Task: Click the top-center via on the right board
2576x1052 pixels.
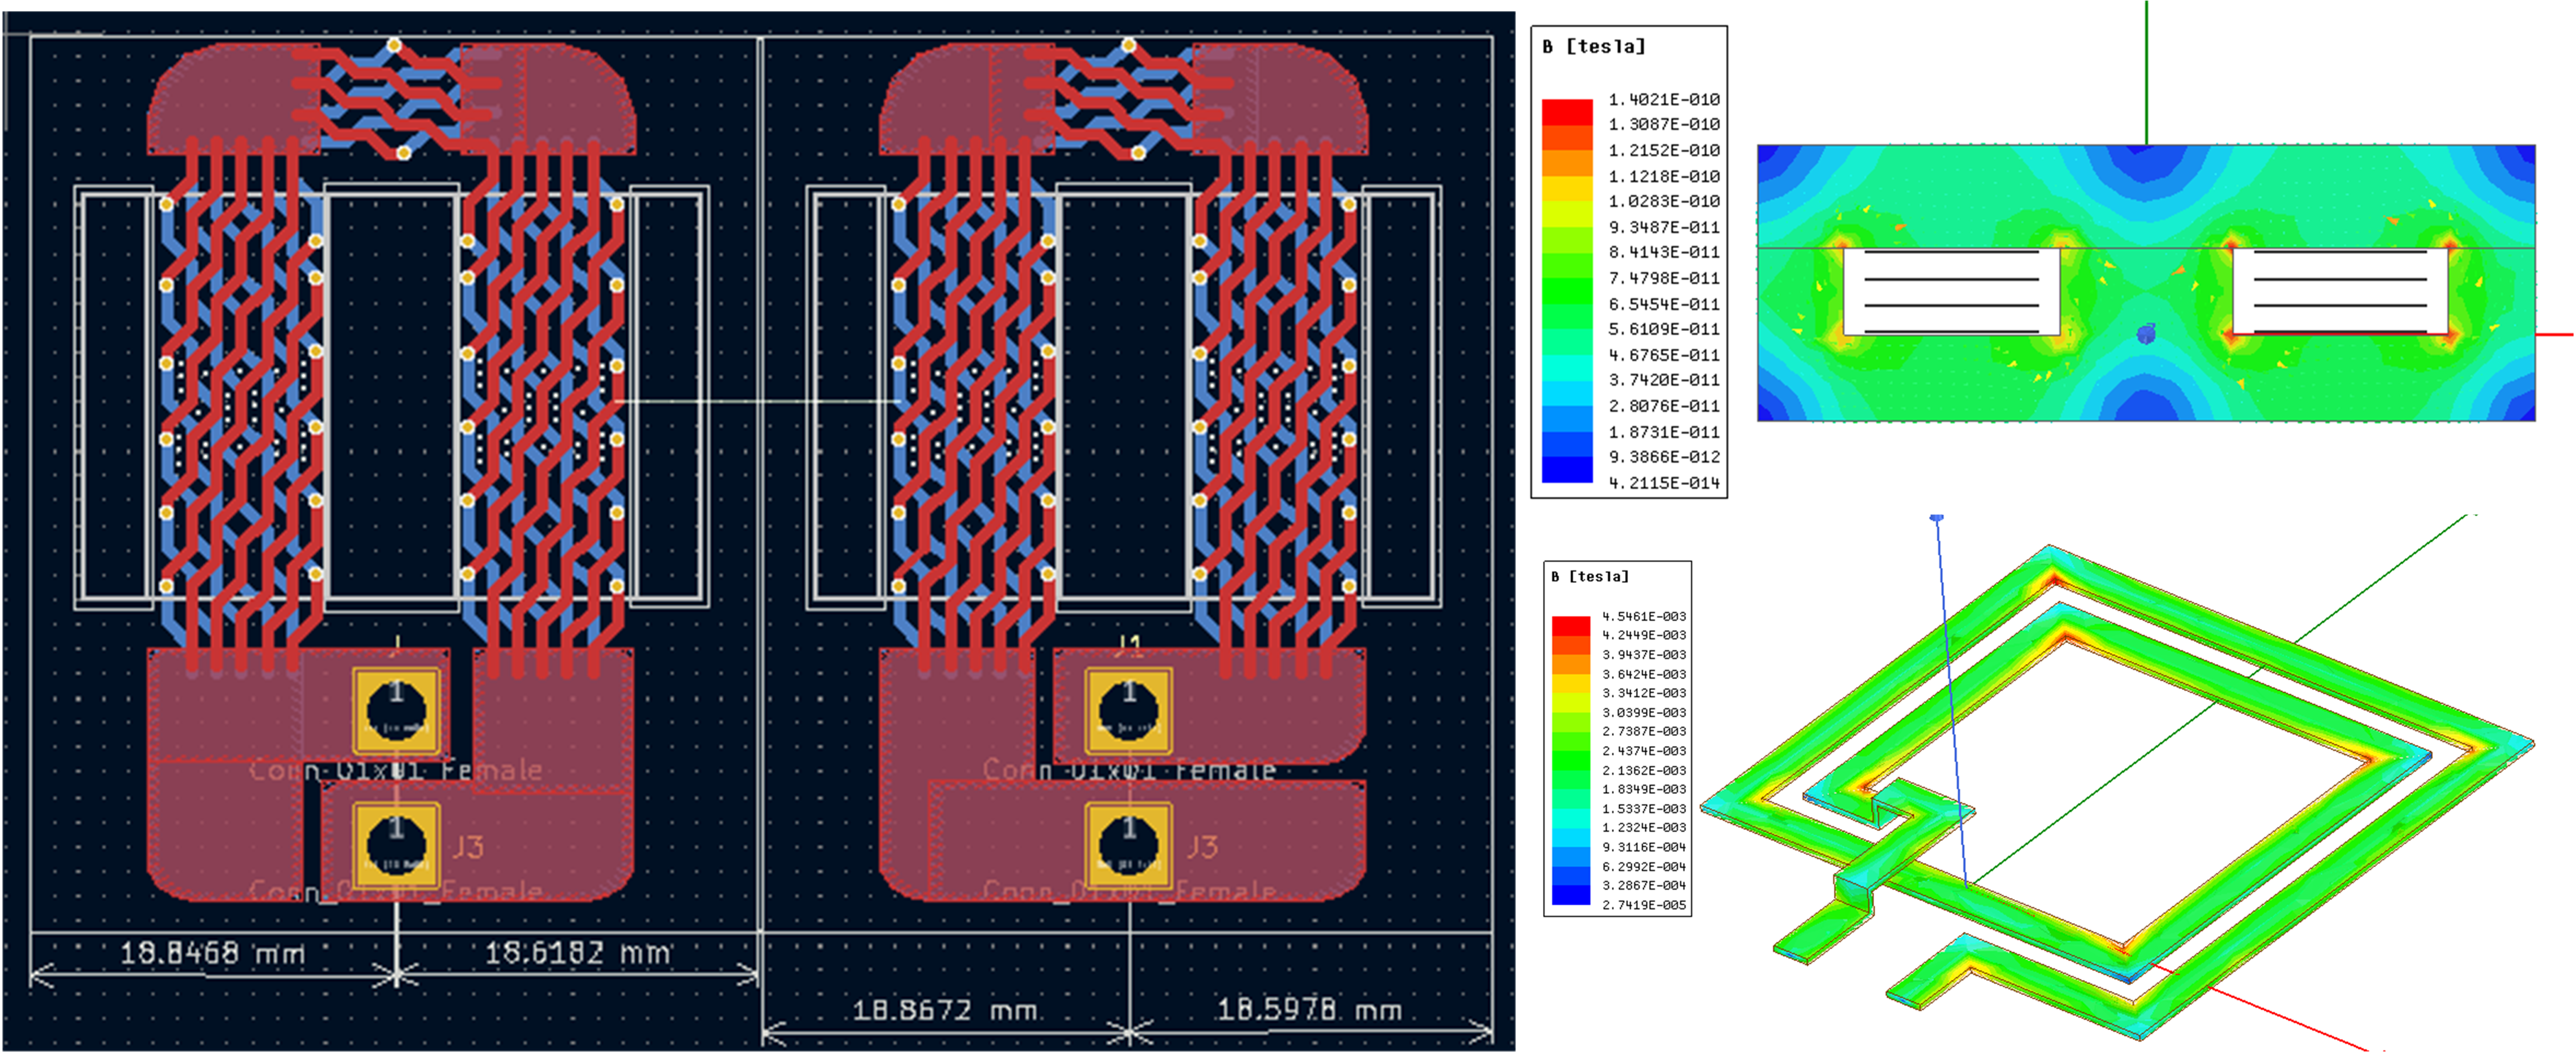Action: (x=1128, y=45)
